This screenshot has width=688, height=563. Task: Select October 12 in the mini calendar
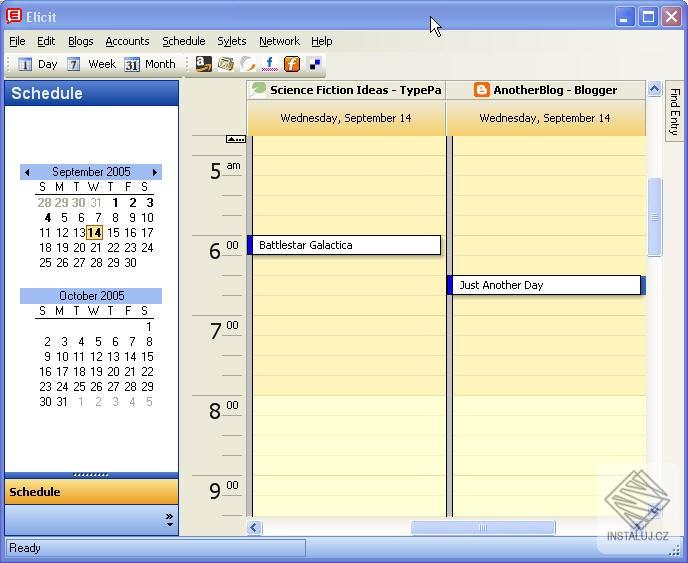point(96,357)
